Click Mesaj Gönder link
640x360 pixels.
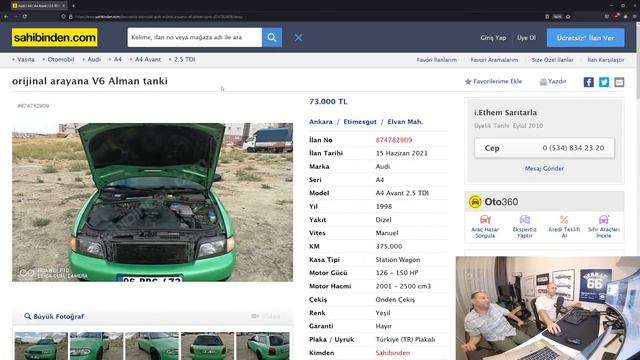click(544, 168)
